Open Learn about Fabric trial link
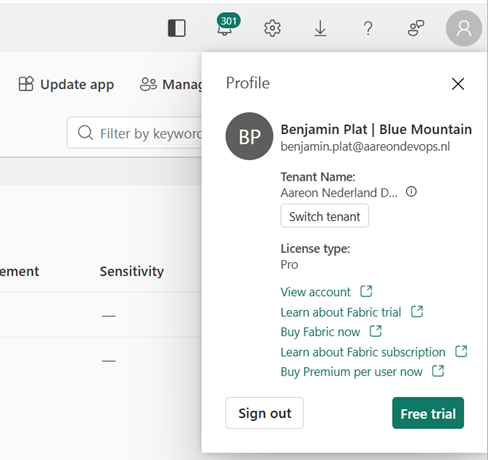 coord(341,312)
